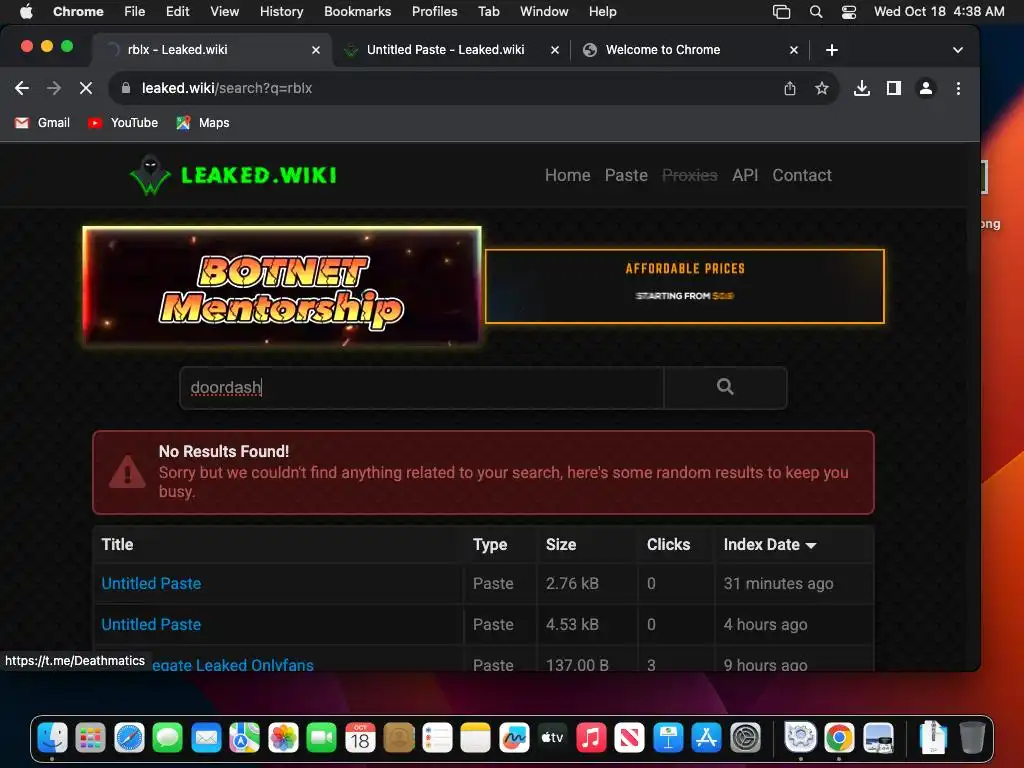Viewport: 1024px width, 768px height.
Task: Open Calendar showing 18 in dock
Action: pyautogui.click(x=360, y=738)
